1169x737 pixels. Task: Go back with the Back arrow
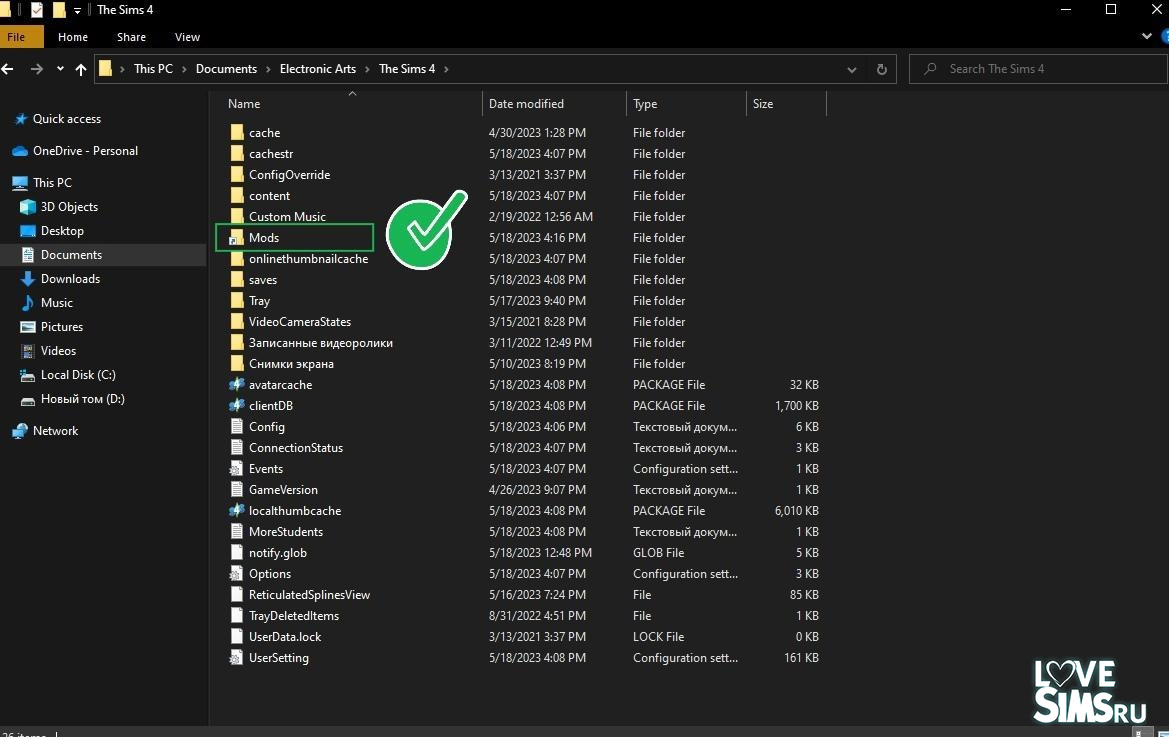tap(8, 69)
